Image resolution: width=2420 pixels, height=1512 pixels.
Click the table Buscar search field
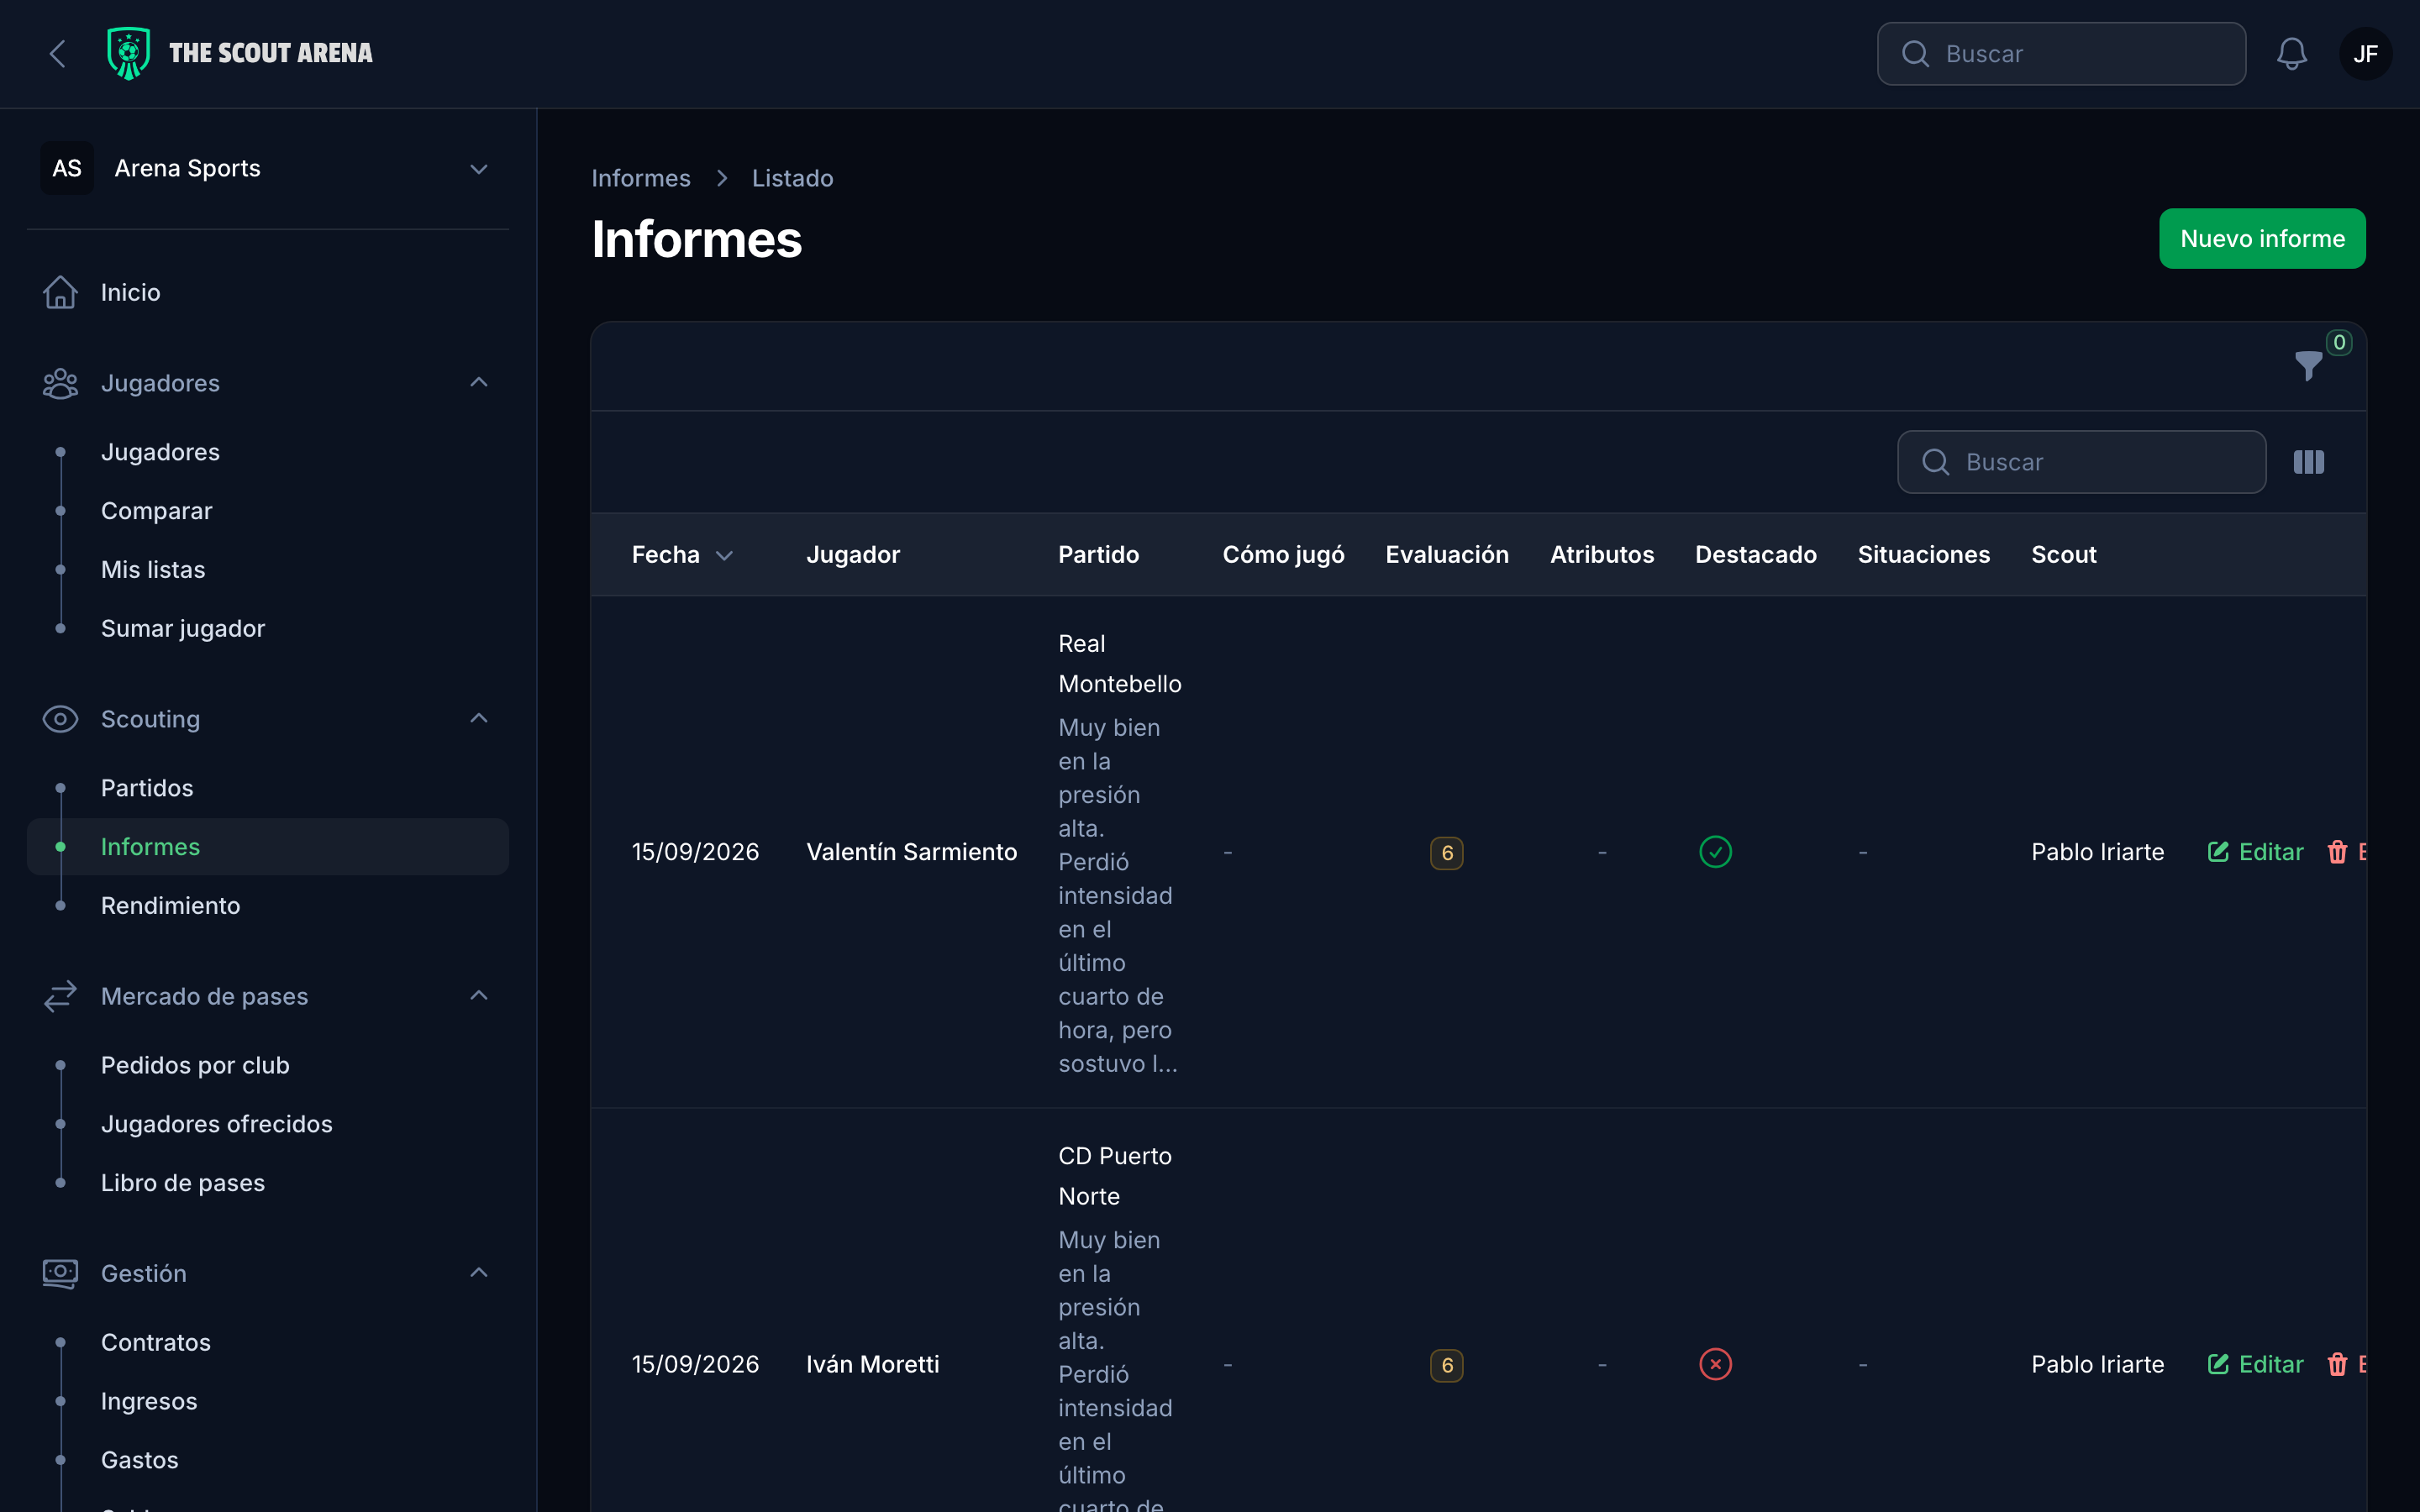point(2081,462)
